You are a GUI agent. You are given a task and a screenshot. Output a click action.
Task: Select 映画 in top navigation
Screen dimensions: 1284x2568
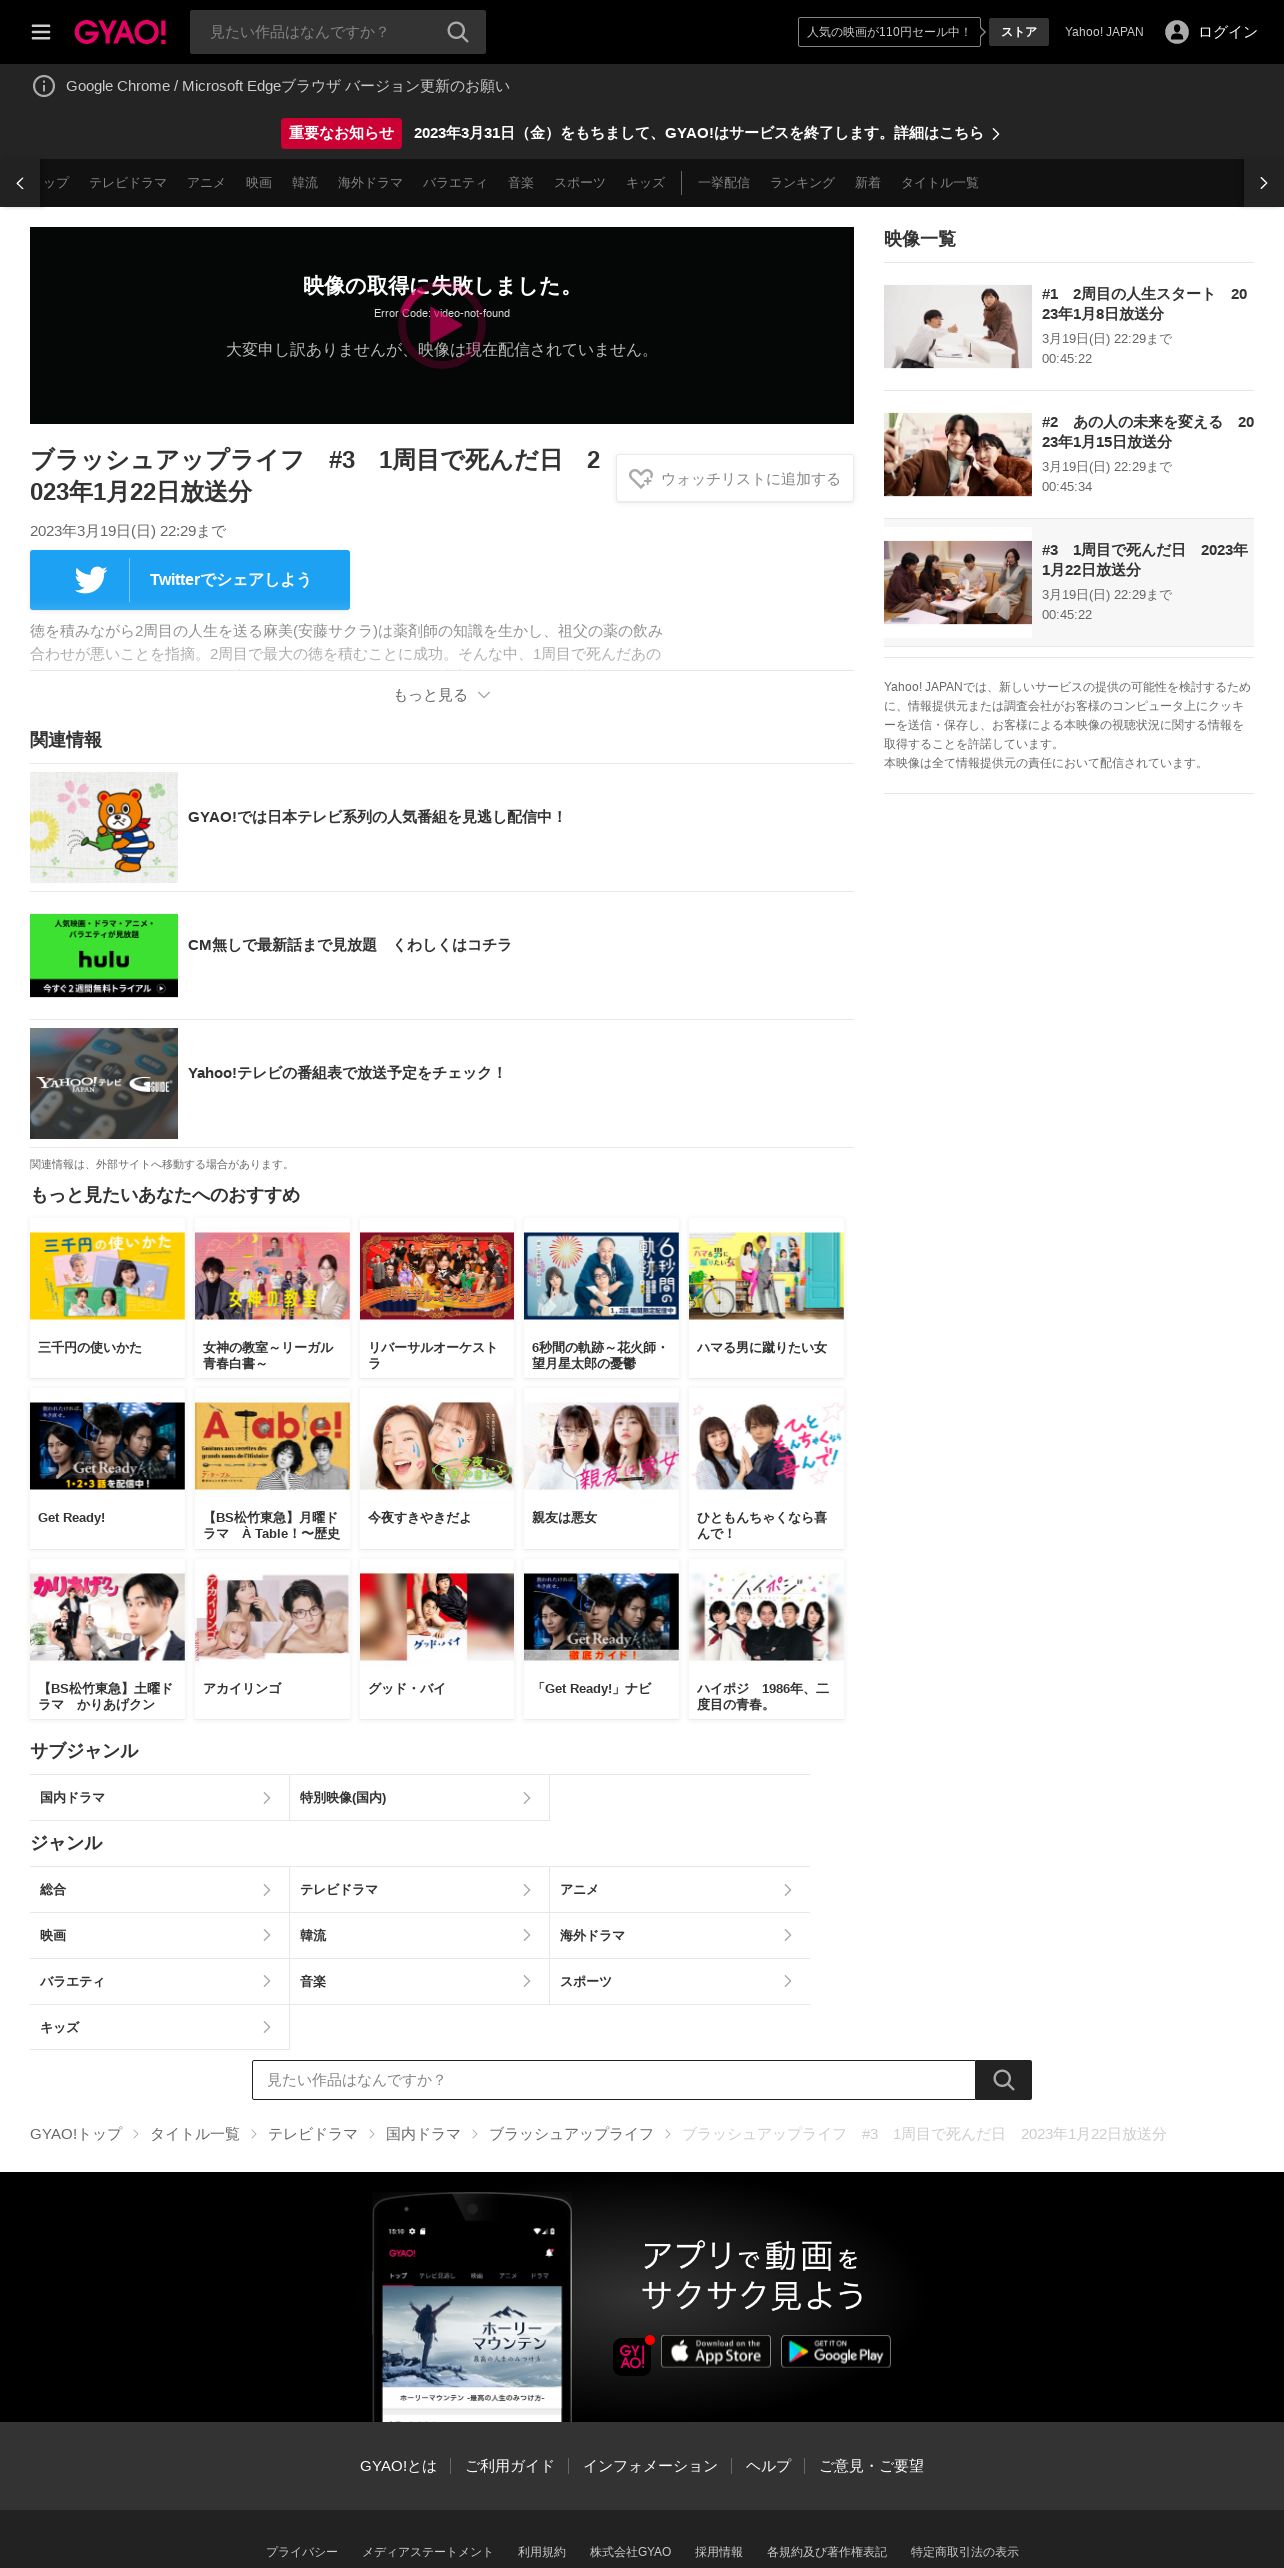pyautogui.click(x=259, y=183)
